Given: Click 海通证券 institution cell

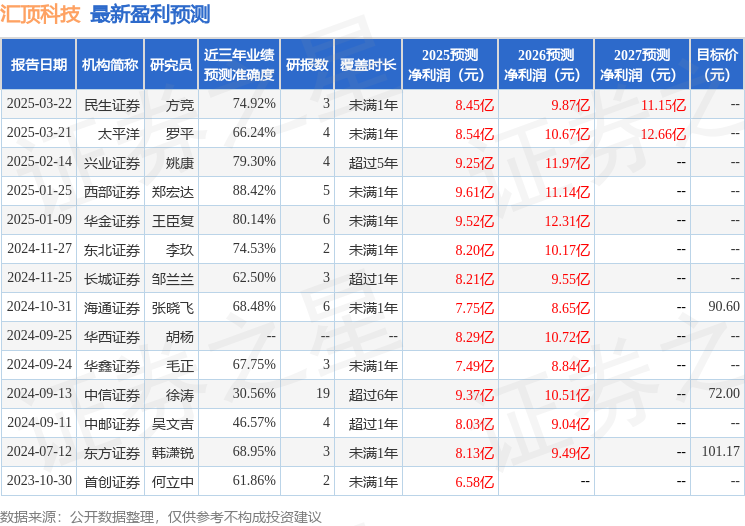Looking at the screenshot, I should point(112,308).
